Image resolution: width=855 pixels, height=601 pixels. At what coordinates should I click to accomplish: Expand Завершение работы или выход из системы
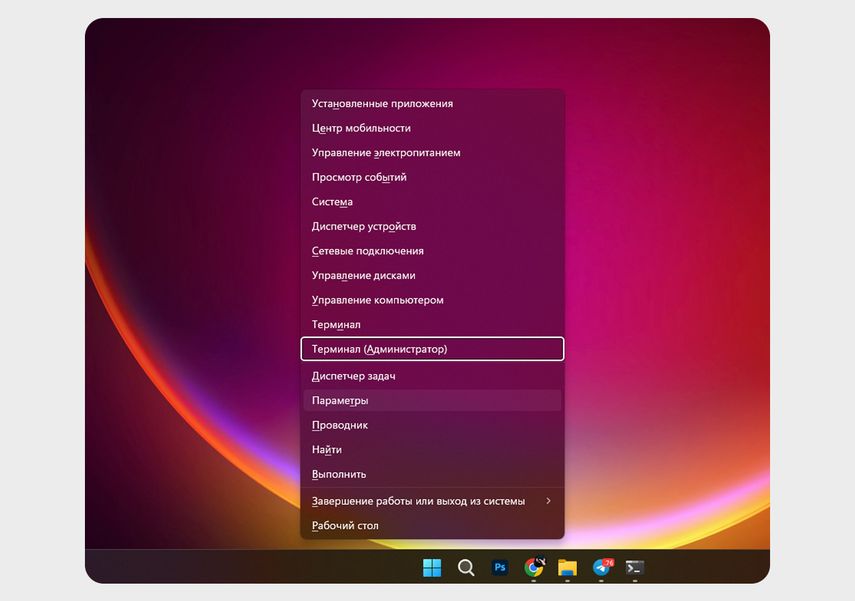432,501
